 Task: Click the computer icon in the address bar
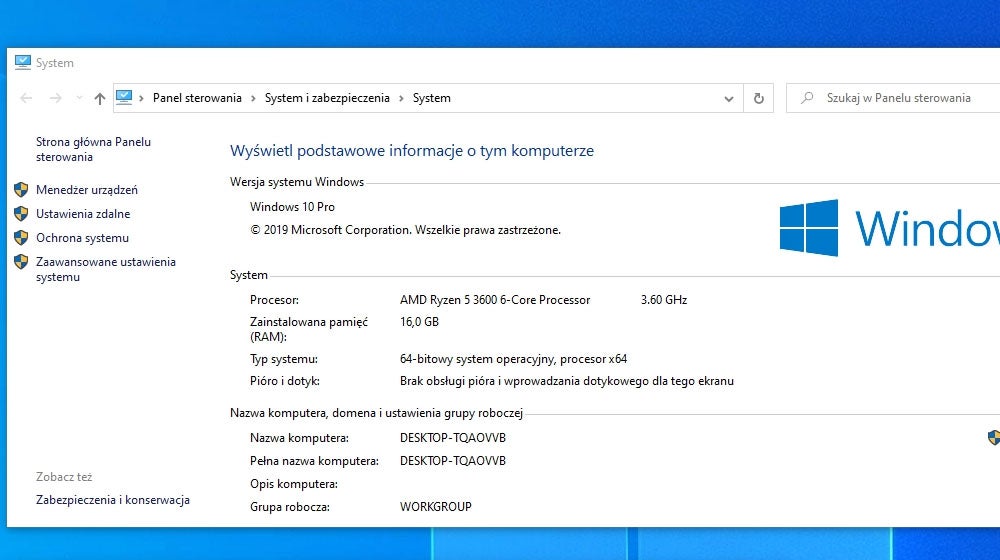[124, 98]
